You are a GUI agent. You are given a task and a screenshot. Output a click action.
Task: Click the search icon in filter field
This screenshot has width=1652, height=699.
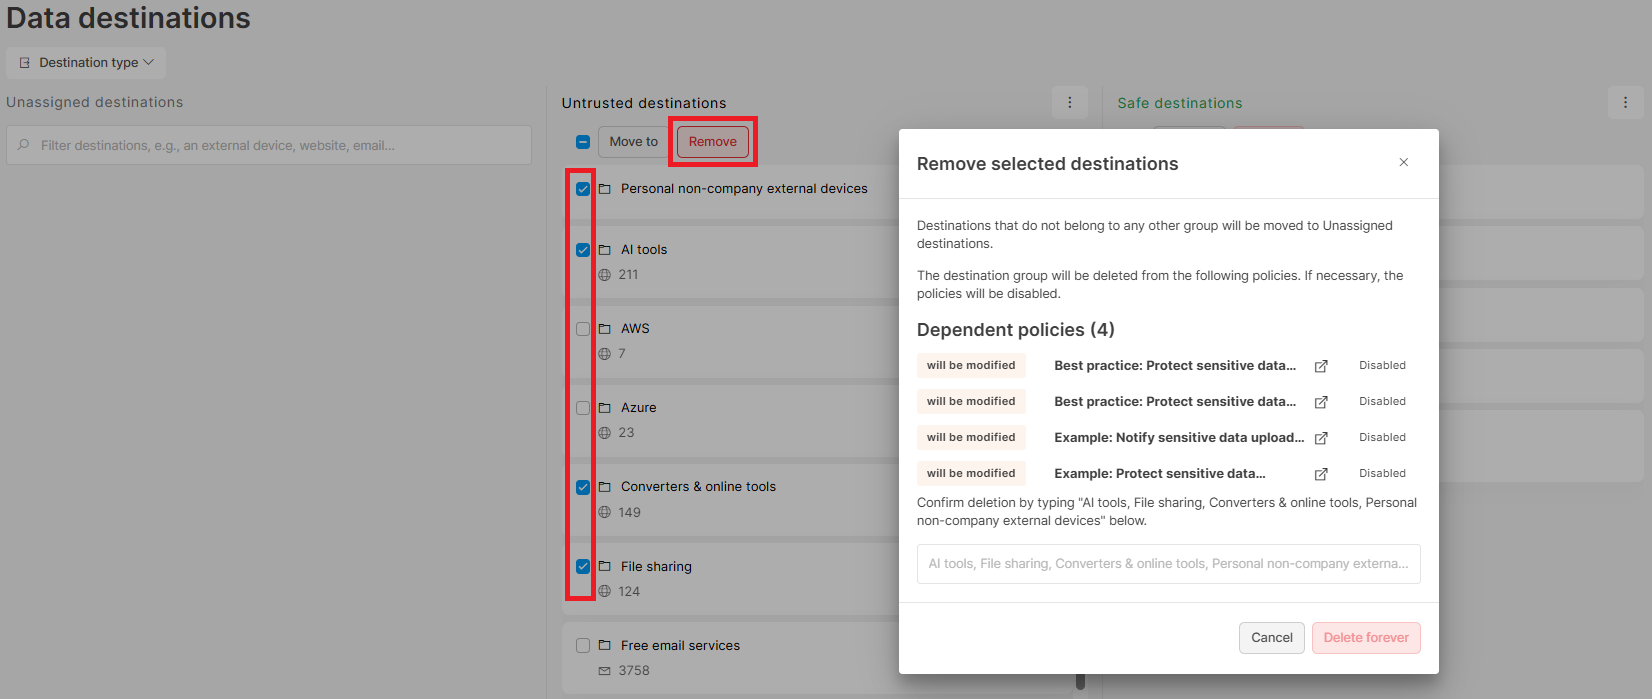(x=24, y=145)
